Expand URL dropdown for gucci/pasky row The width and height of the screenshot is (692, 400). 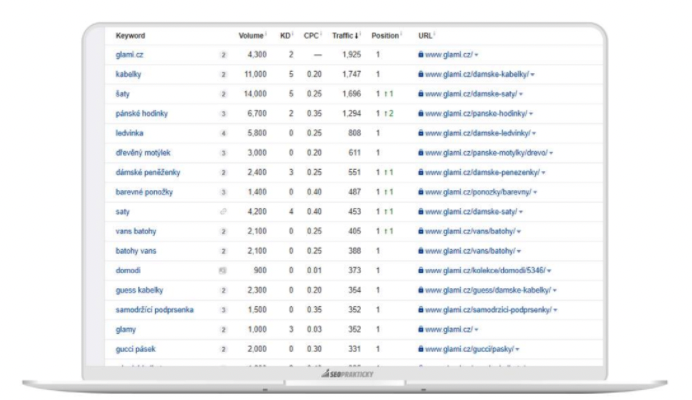[x=517, y=349]
